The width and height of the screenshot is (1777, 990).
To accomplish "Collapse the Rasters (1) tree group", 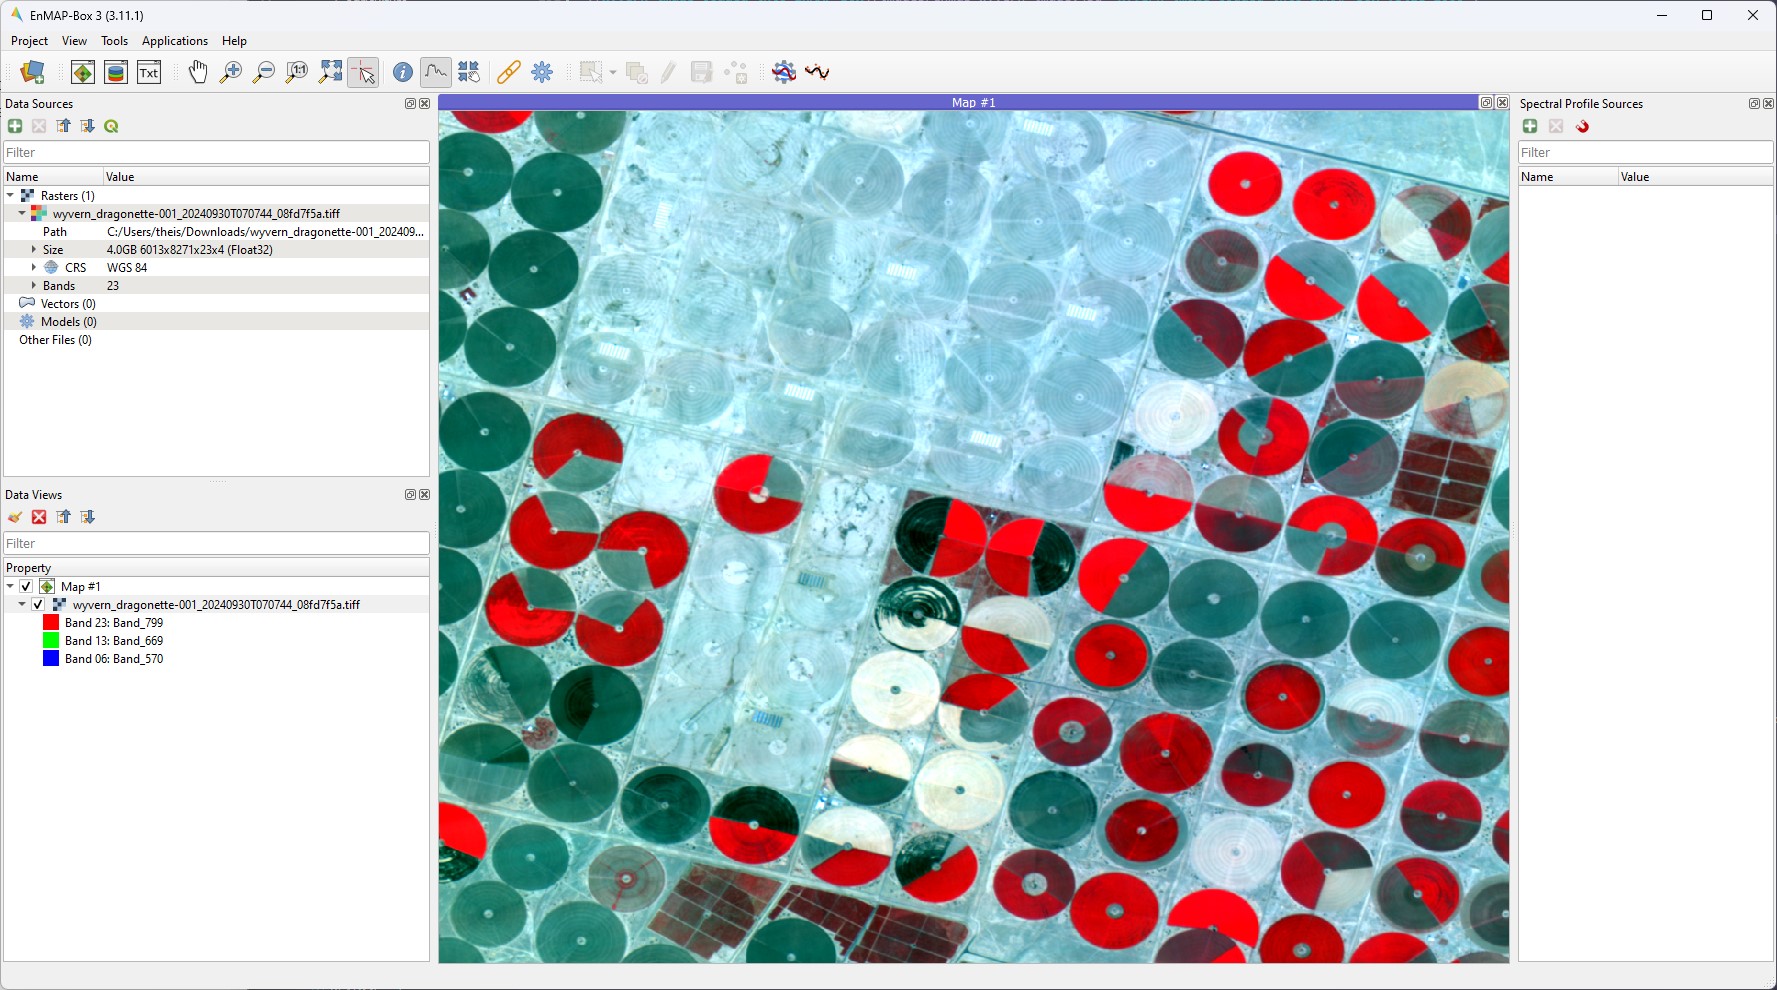I will [10, 196].
